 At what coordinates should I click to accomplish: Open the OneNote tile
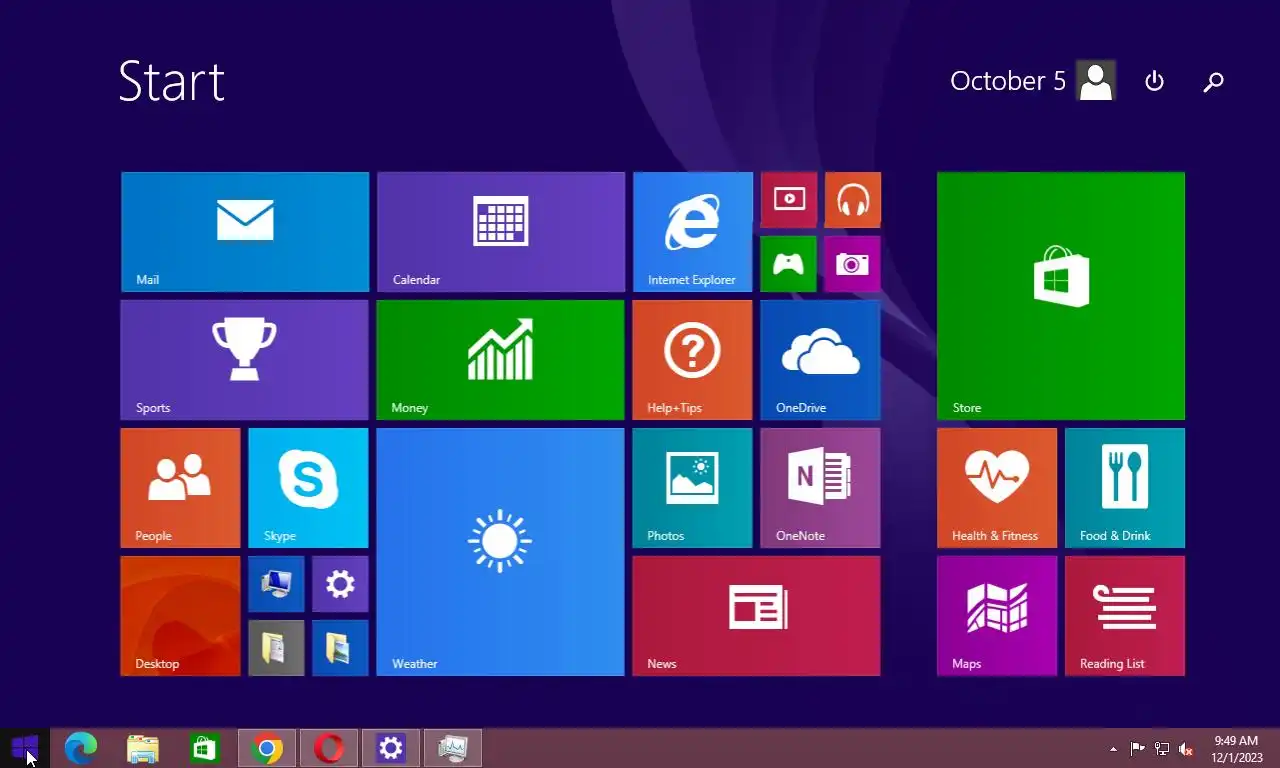tap(821, 488)
